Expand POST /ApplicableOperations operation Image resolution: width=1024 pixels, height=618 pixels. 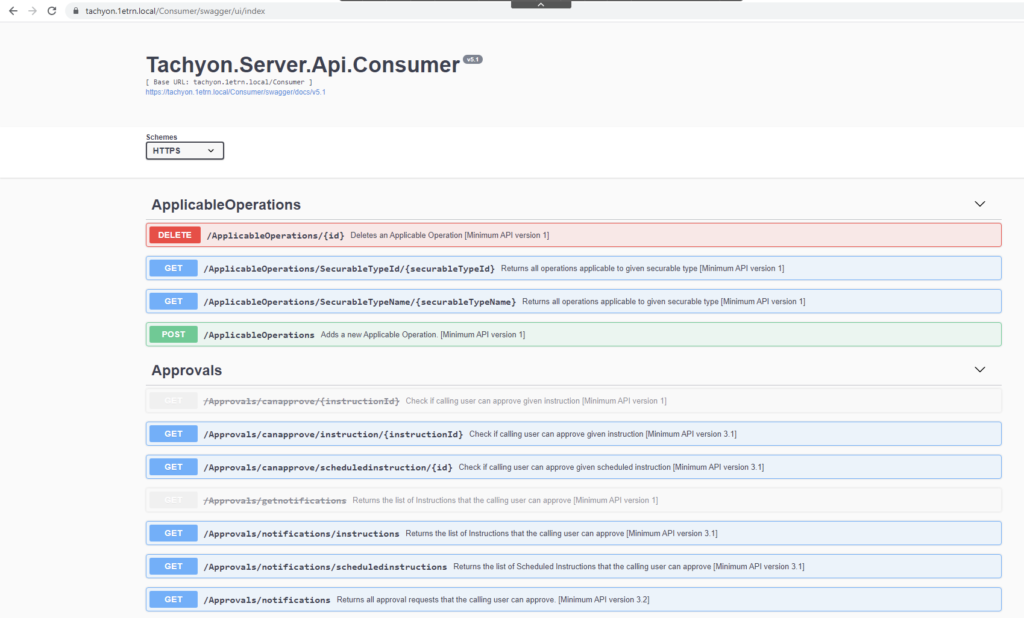pyautogui.click(x=573, y=334)
